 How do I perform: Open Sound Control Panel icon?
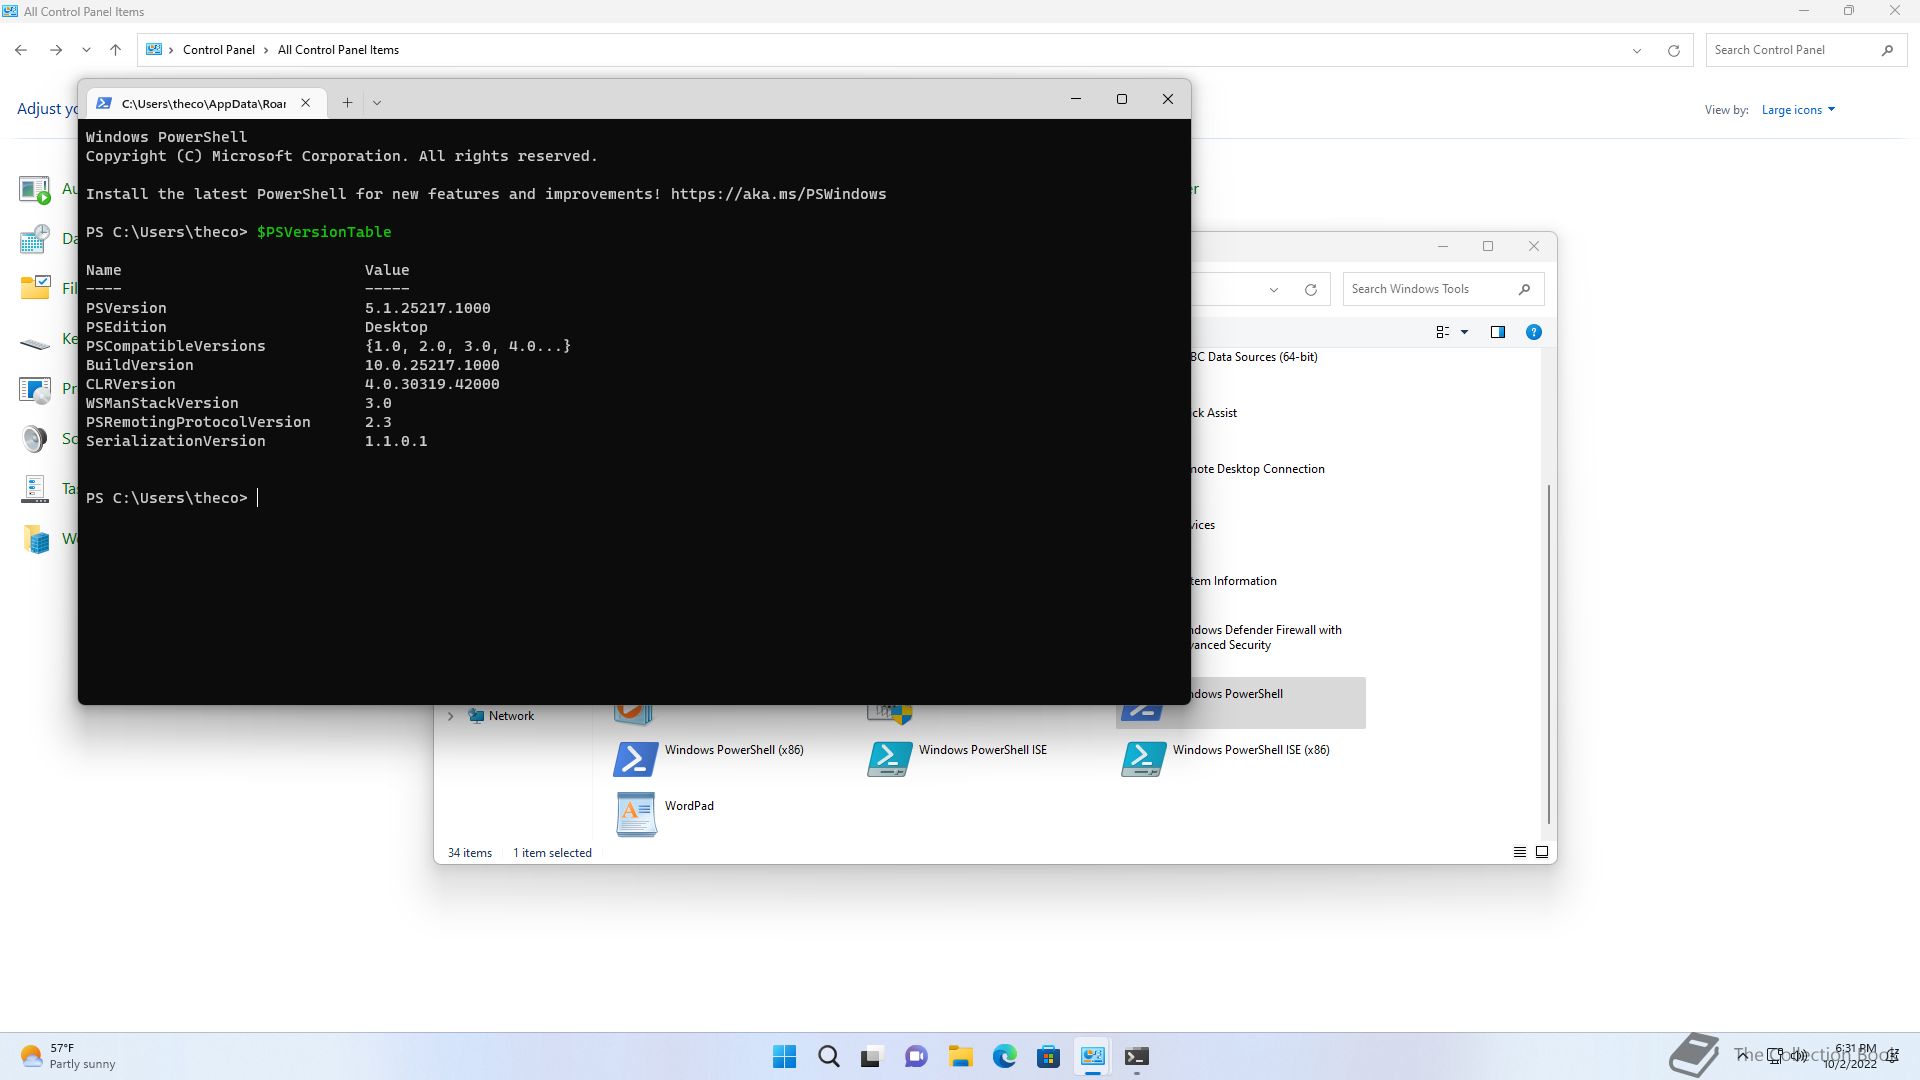(x=35, y=439)
